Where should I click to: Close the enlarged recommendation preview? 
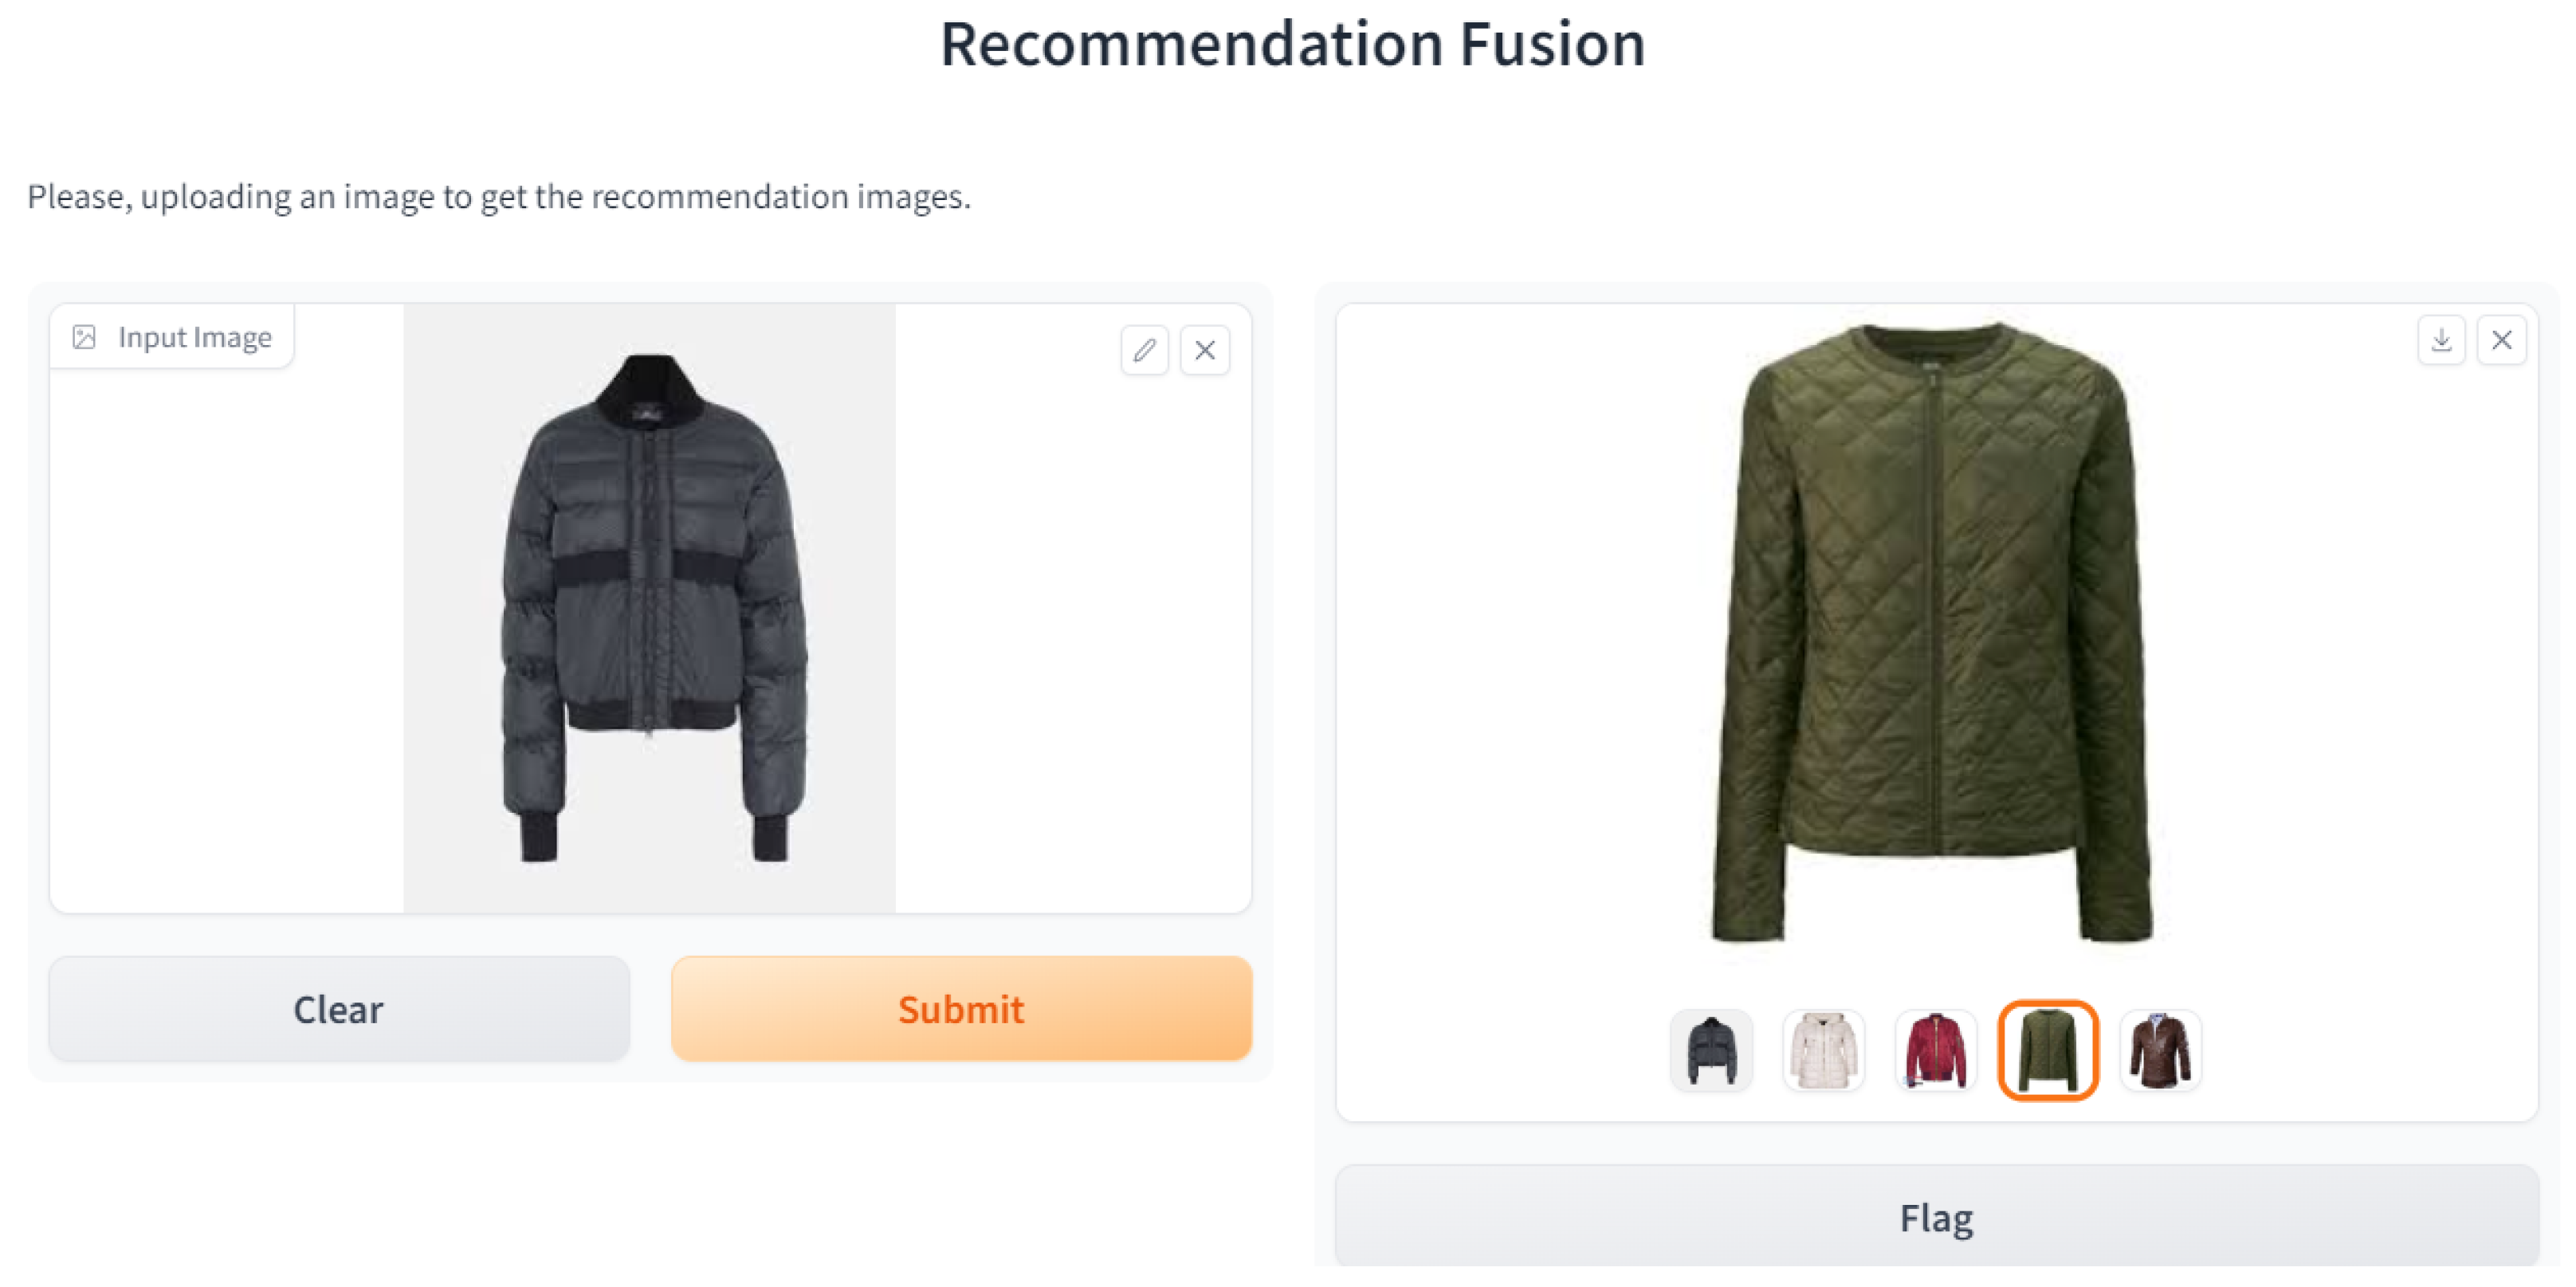2501,340
